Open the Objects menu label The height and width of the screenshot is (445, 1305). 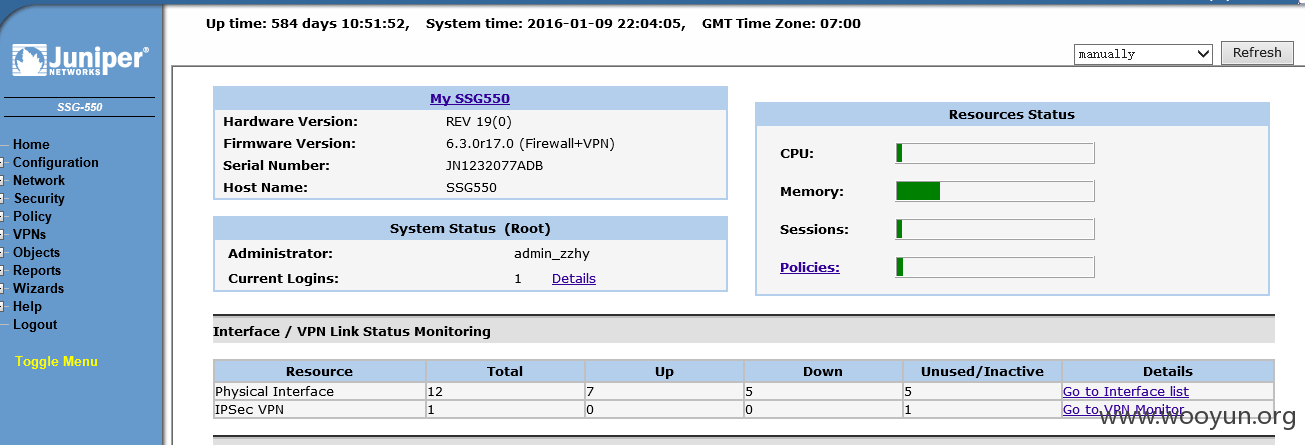[36, 252]
